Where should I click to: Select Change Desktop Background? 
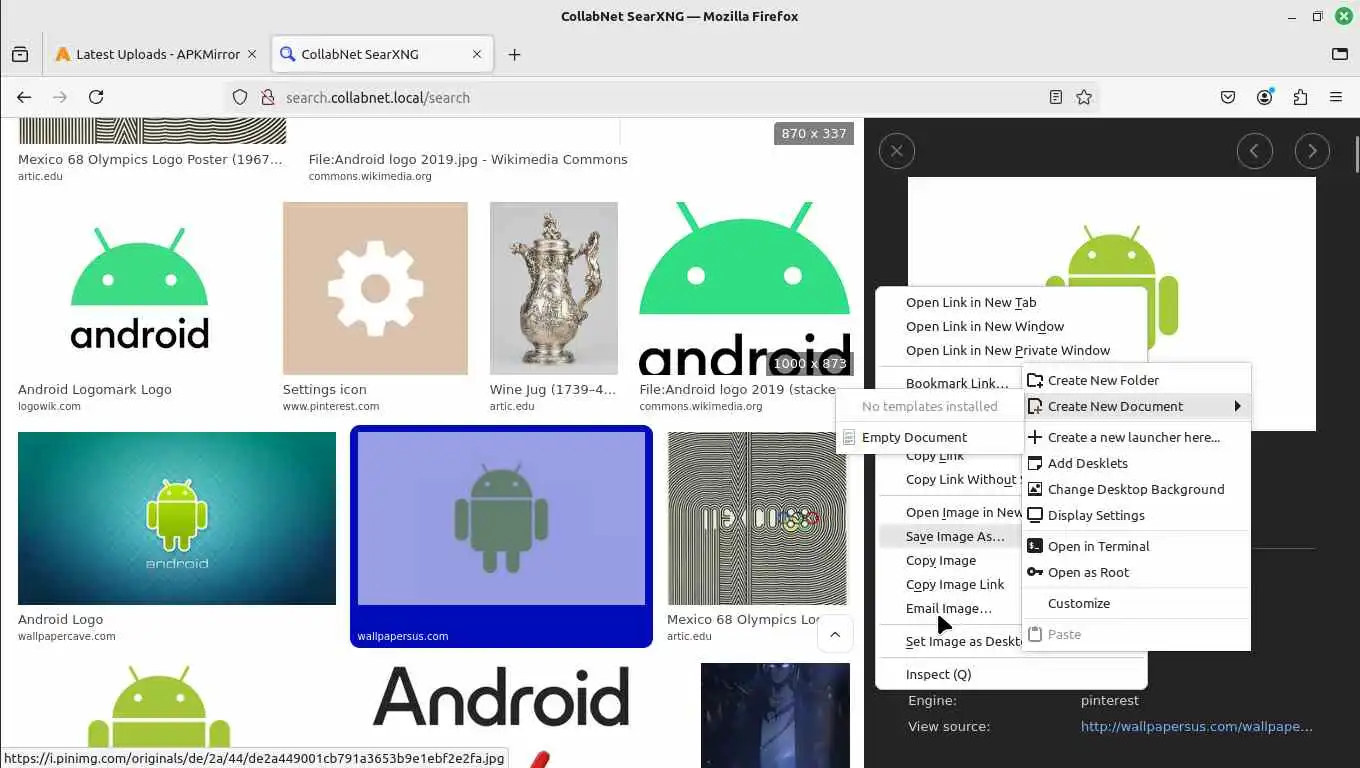(x=1137, y=489)
